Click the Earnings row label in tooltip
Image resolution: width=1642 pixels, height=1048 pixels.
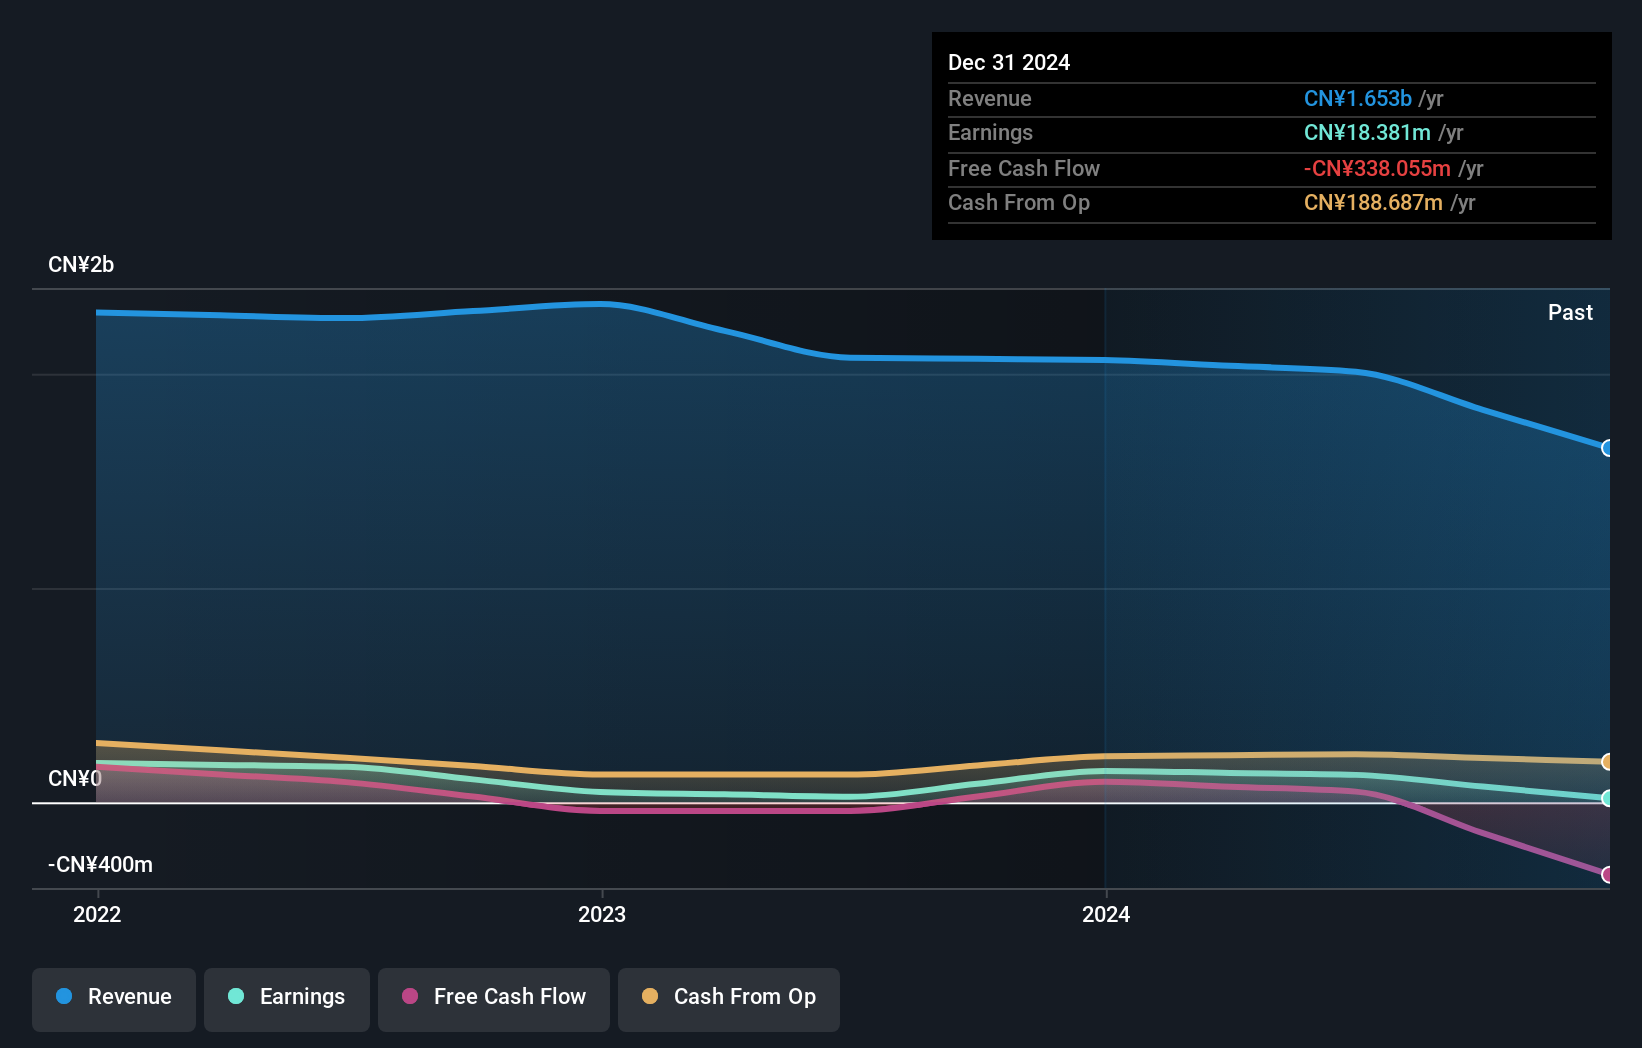click(990, 132)
